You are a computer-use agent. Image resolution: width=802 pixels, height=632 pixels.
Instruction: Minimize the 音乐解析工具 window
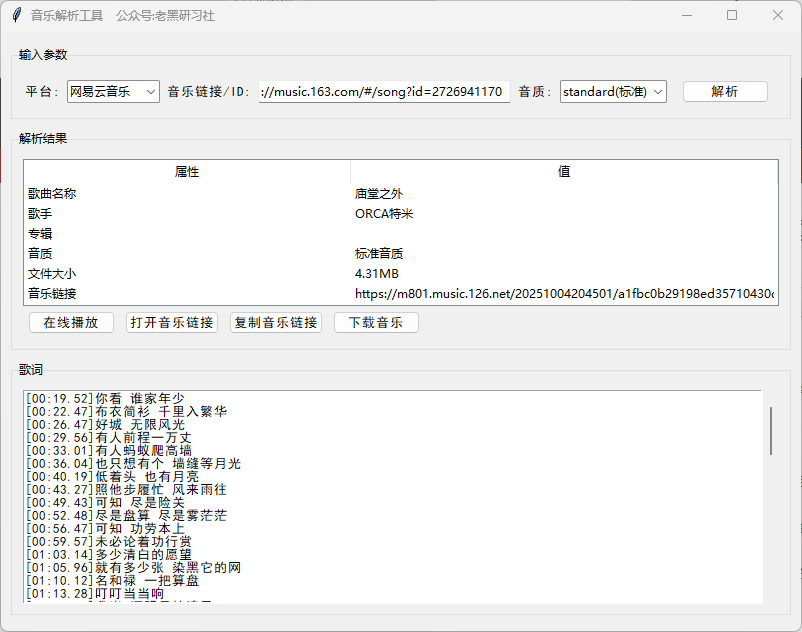[x=686, y=15]
